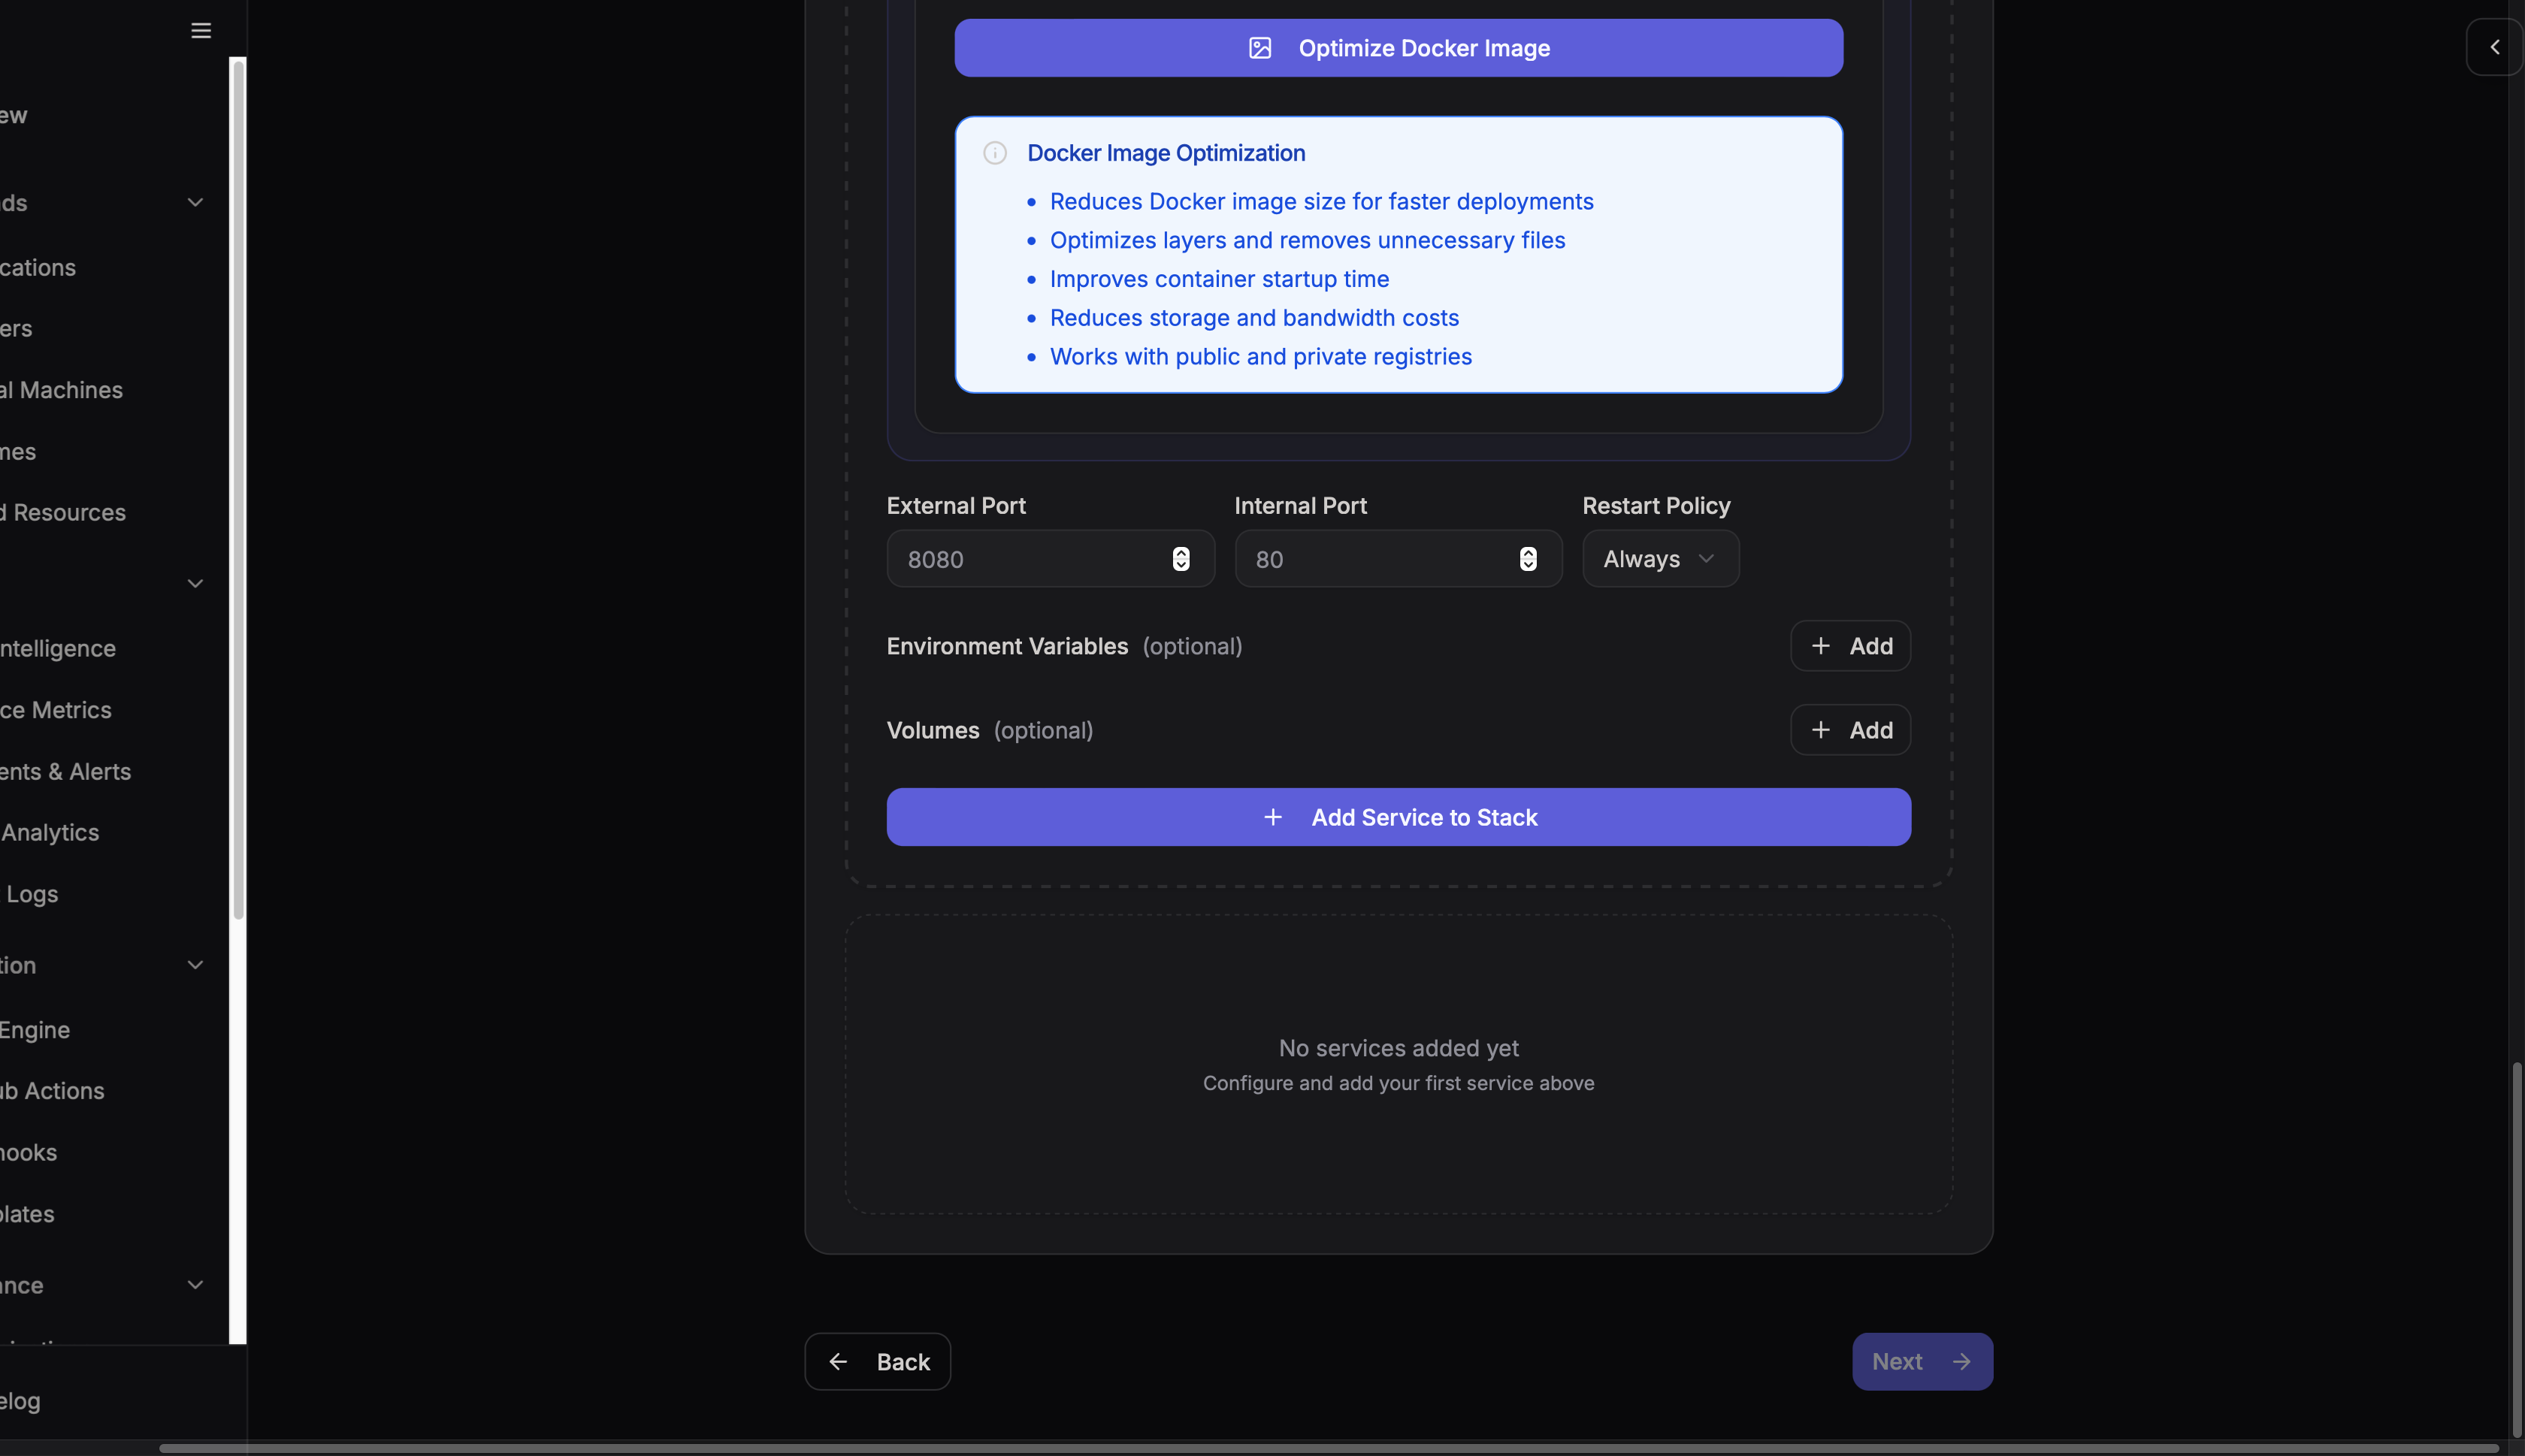Click the plus icon next to Volumes Add
Viewport: 2525px width, 1456px height.
pos(1819,730)
